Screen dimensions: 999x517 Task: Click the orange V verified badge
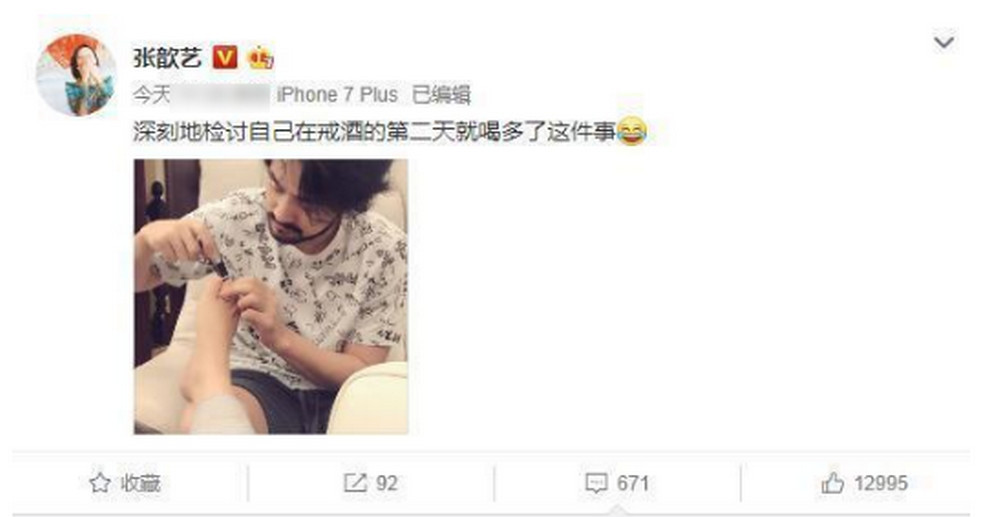pyautogui.click(x=225, y=57)
